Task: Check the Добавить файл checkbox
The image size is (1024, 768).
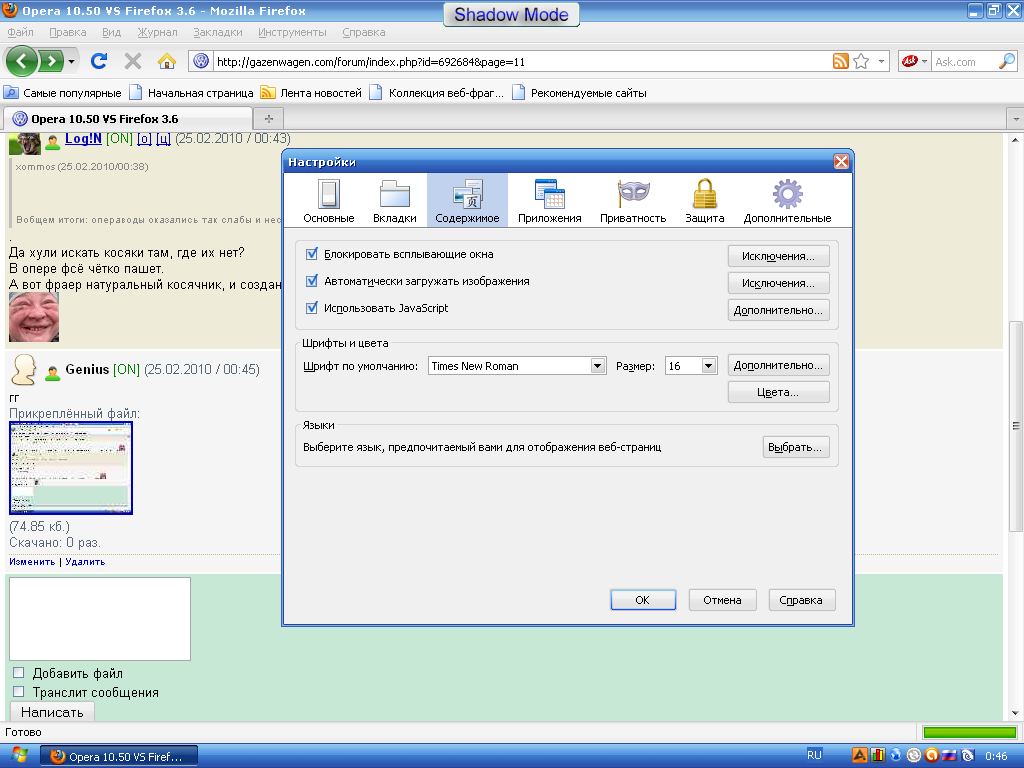Action: coord(18,673)
